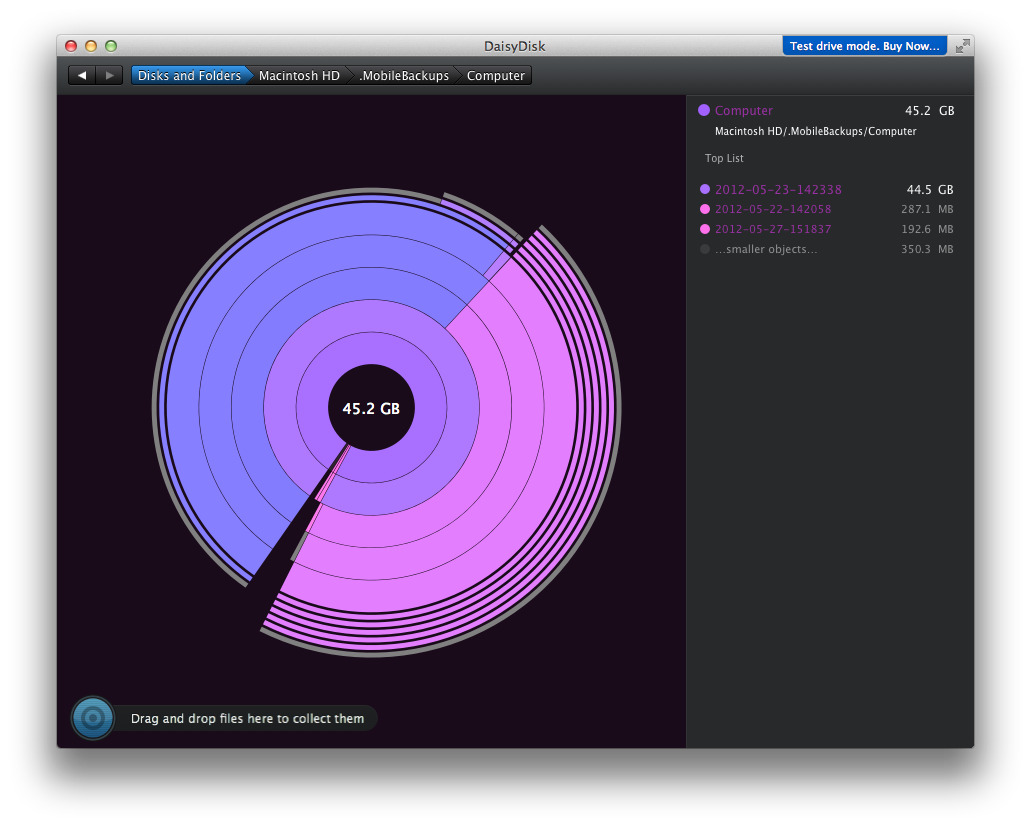Screen dimensions: 1031x827
Task: Open the .MobileBackups breadcrumb
Action: 404,76
